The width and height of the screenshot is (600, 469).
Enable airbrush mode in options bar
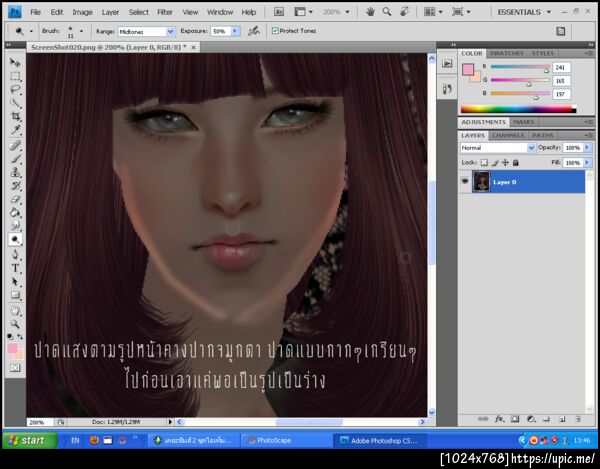pyautogui.click(x=253, y=31)
